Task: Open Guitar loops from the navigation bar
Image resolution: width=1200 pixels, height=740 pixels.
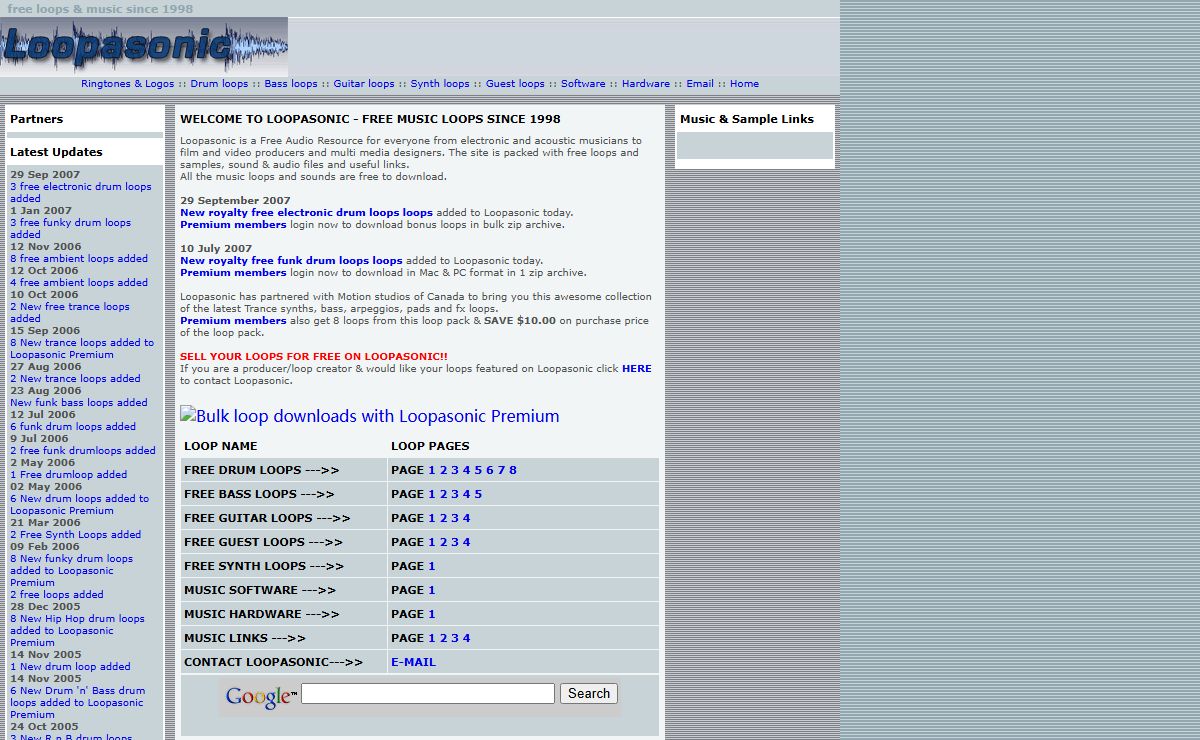Action: click(x=364, y=84)
